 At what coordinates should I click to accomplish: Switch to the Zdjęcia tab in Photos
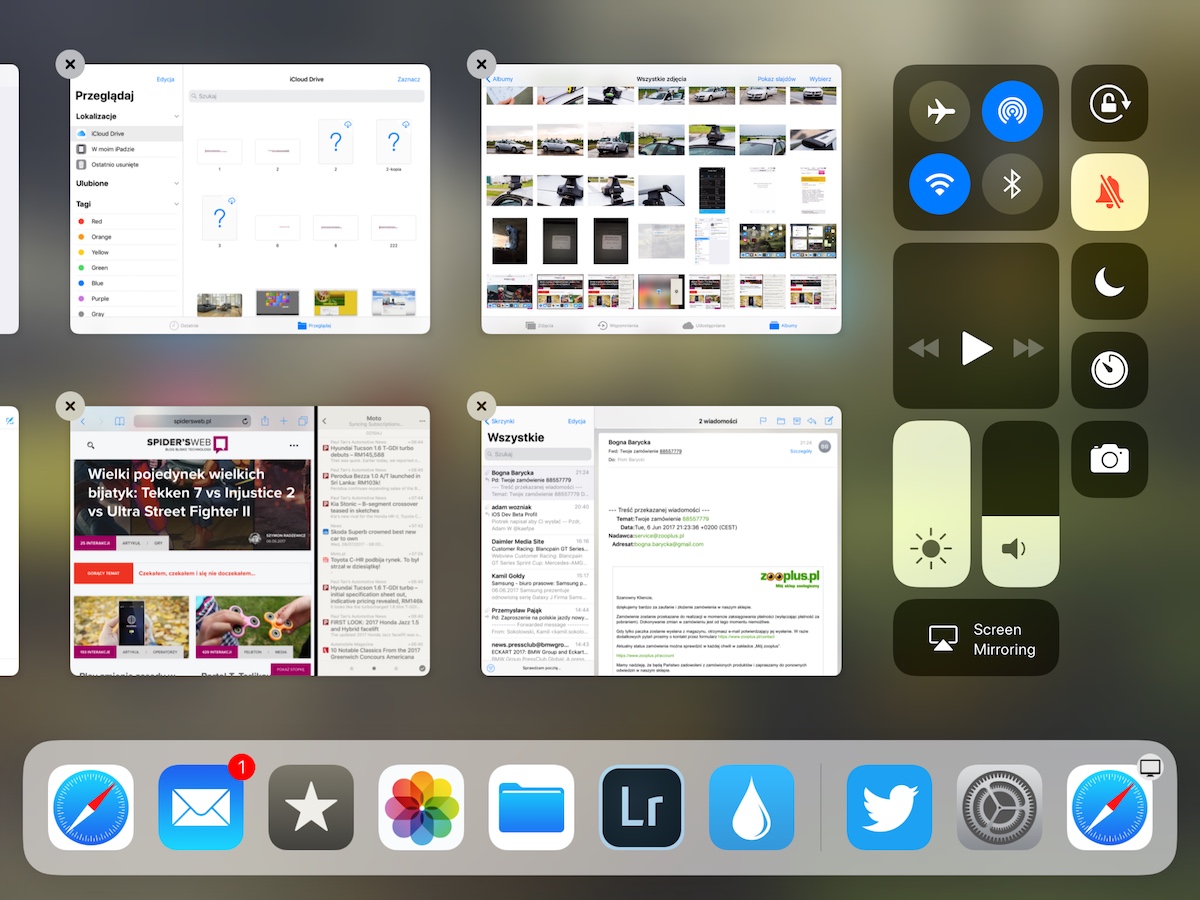[539, 325]
